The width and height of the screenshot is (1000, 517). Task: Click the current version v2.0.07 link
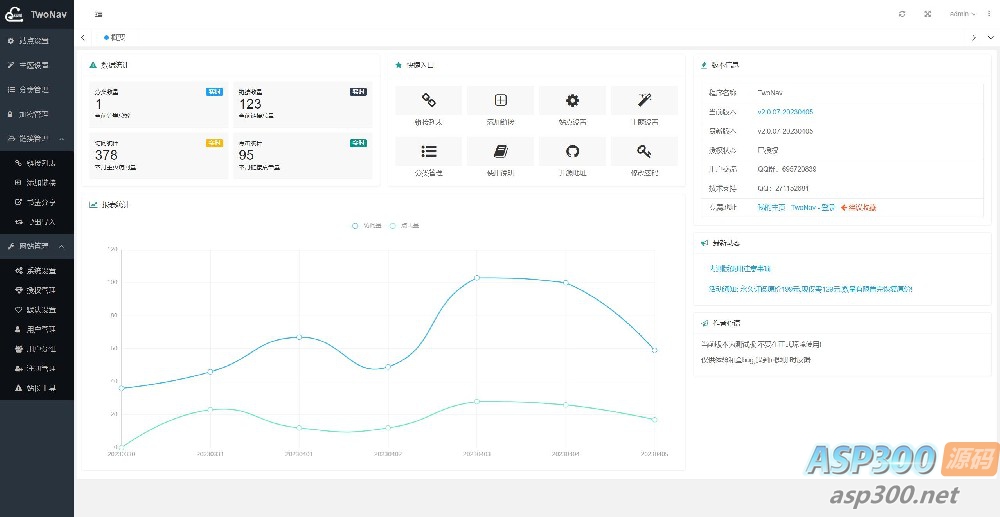[784, 111]
